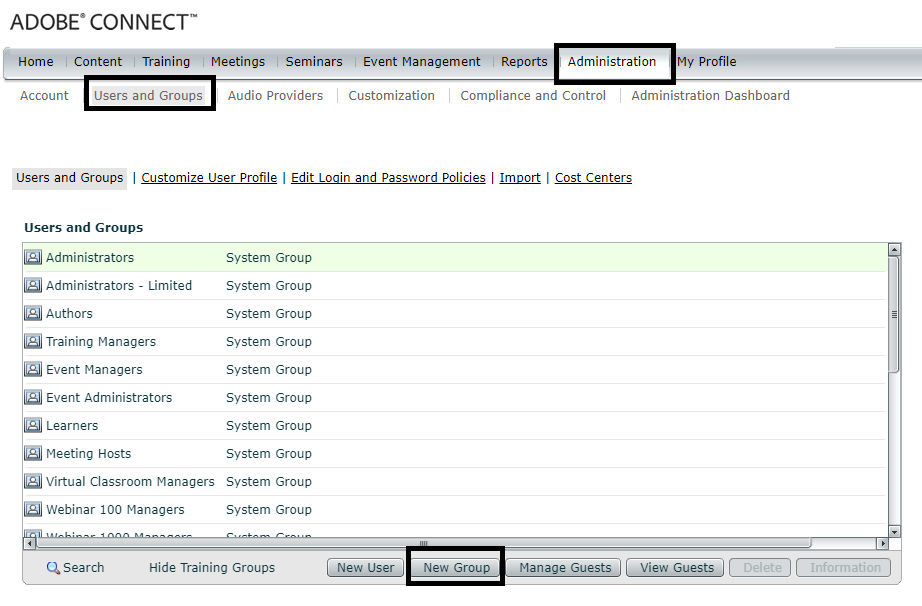This screenshot has height=606, width=922.
Task: Open the Home tab
Action: tap(35, 62)
